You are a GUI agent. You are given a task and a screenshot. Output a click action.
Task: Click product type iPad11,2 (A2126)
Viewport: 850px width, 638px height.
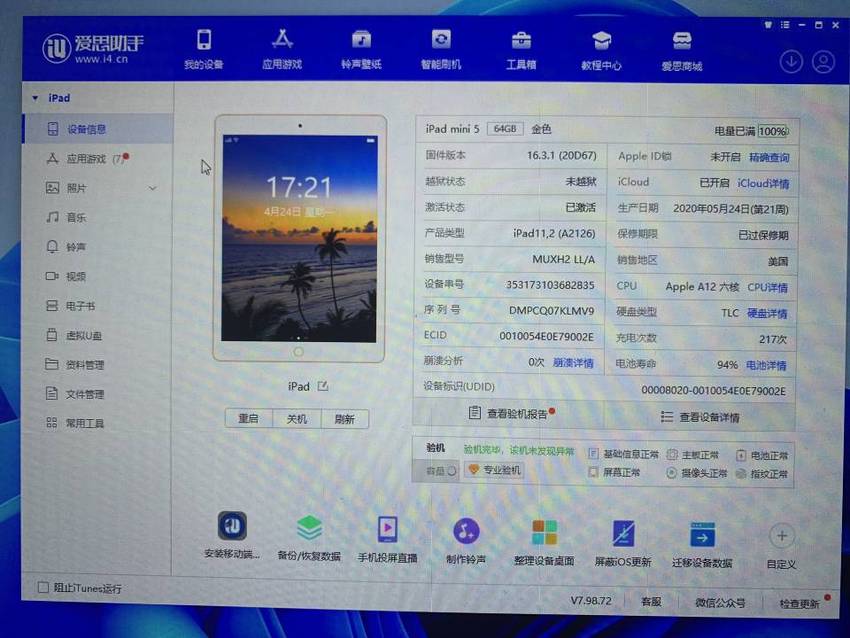pos(554,233)
